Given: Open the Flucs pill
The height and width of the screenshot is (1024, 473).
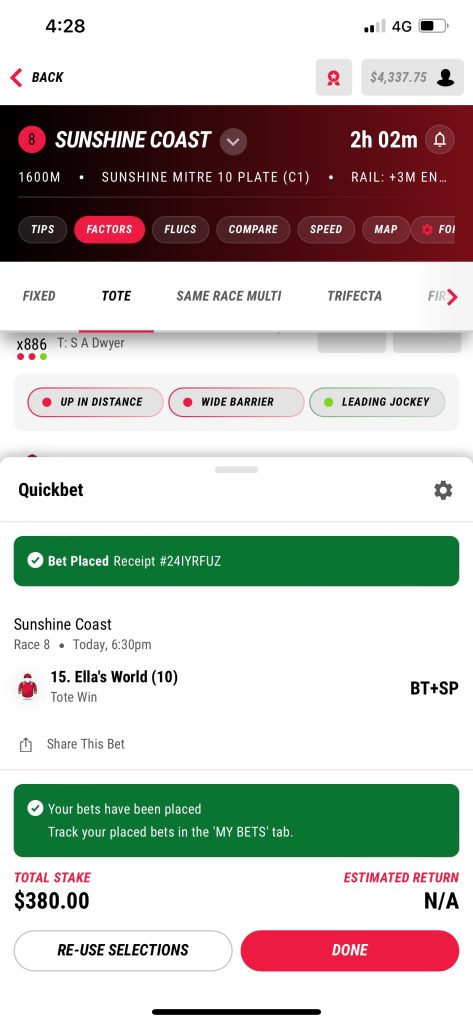Looking at the screenshot, I should point(180,229).
